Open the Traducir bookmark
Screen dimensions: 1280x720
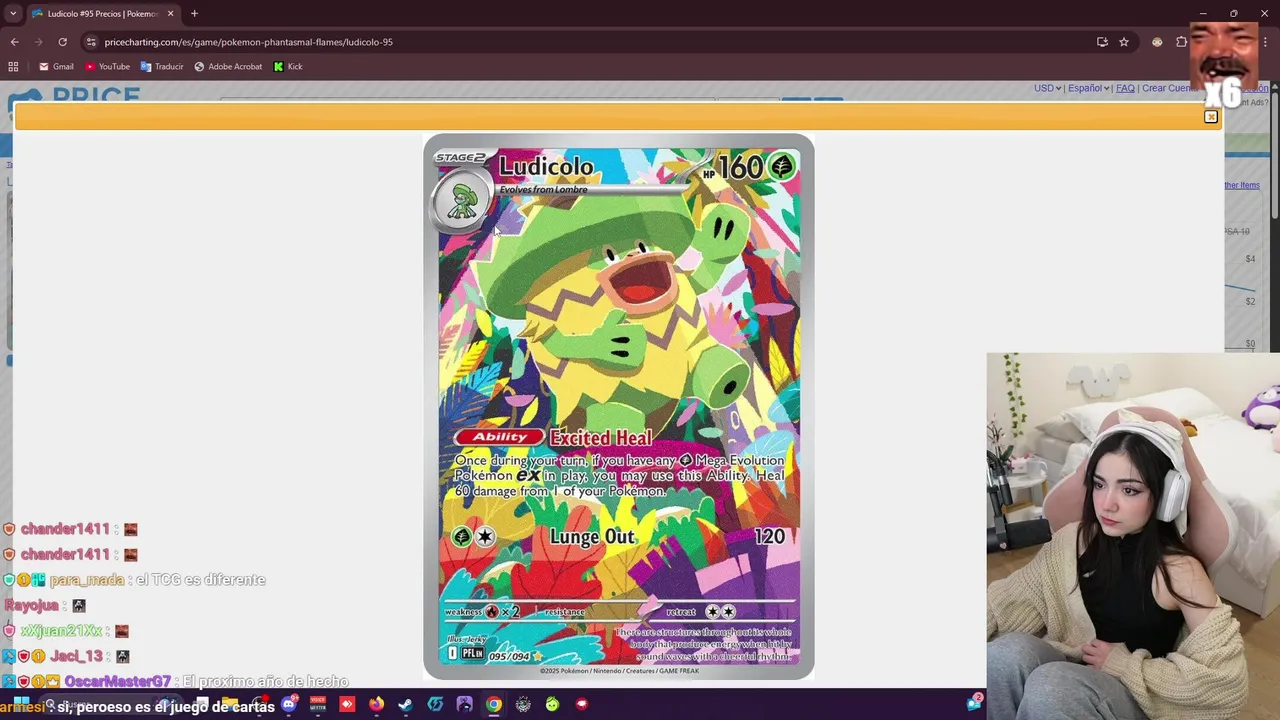point(161,67)
